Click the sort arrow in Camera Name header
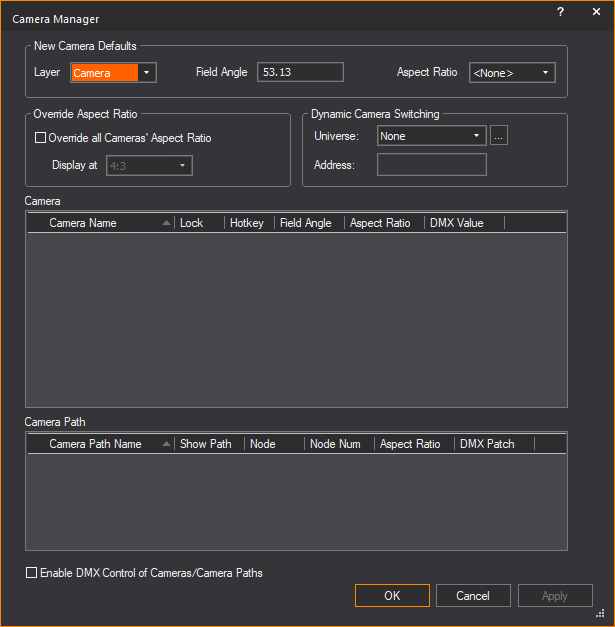The height and width of the screenshot is (627, 615). pos(166,223)
